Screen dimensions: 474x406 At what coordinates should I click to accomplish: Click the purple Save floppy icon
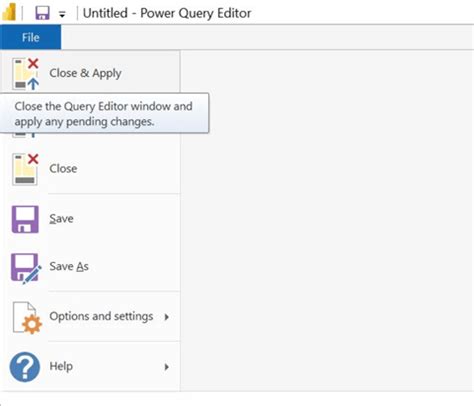click(x=25, y=219)
